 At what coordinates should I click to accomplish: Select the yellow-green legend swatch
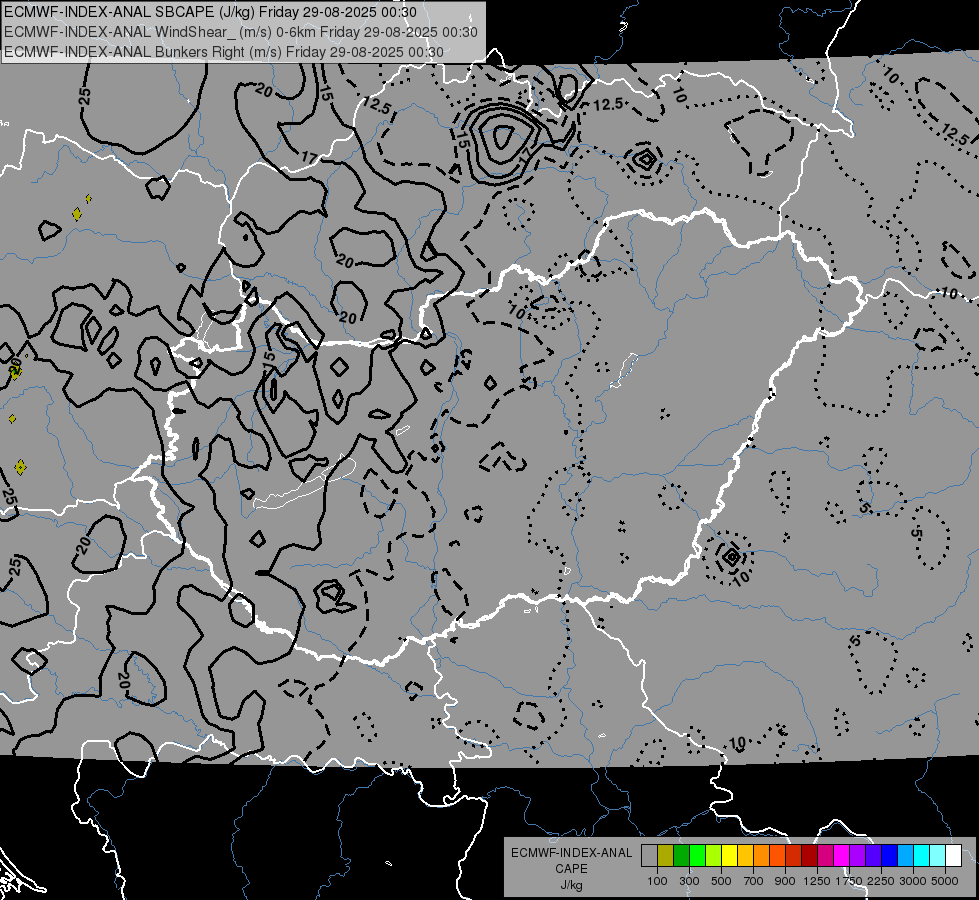point(713,856)
